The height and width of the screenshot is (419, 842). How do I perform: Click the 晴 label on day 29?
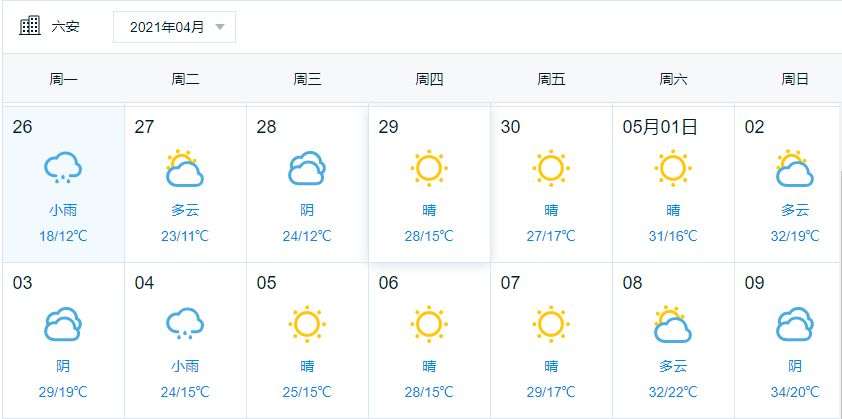click(x=429, y=211)
